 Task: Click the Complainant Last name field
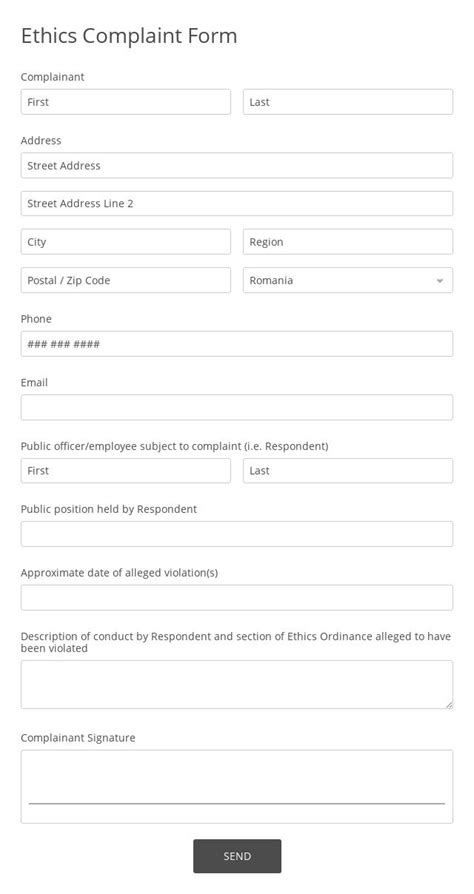(x=348, y=102)
